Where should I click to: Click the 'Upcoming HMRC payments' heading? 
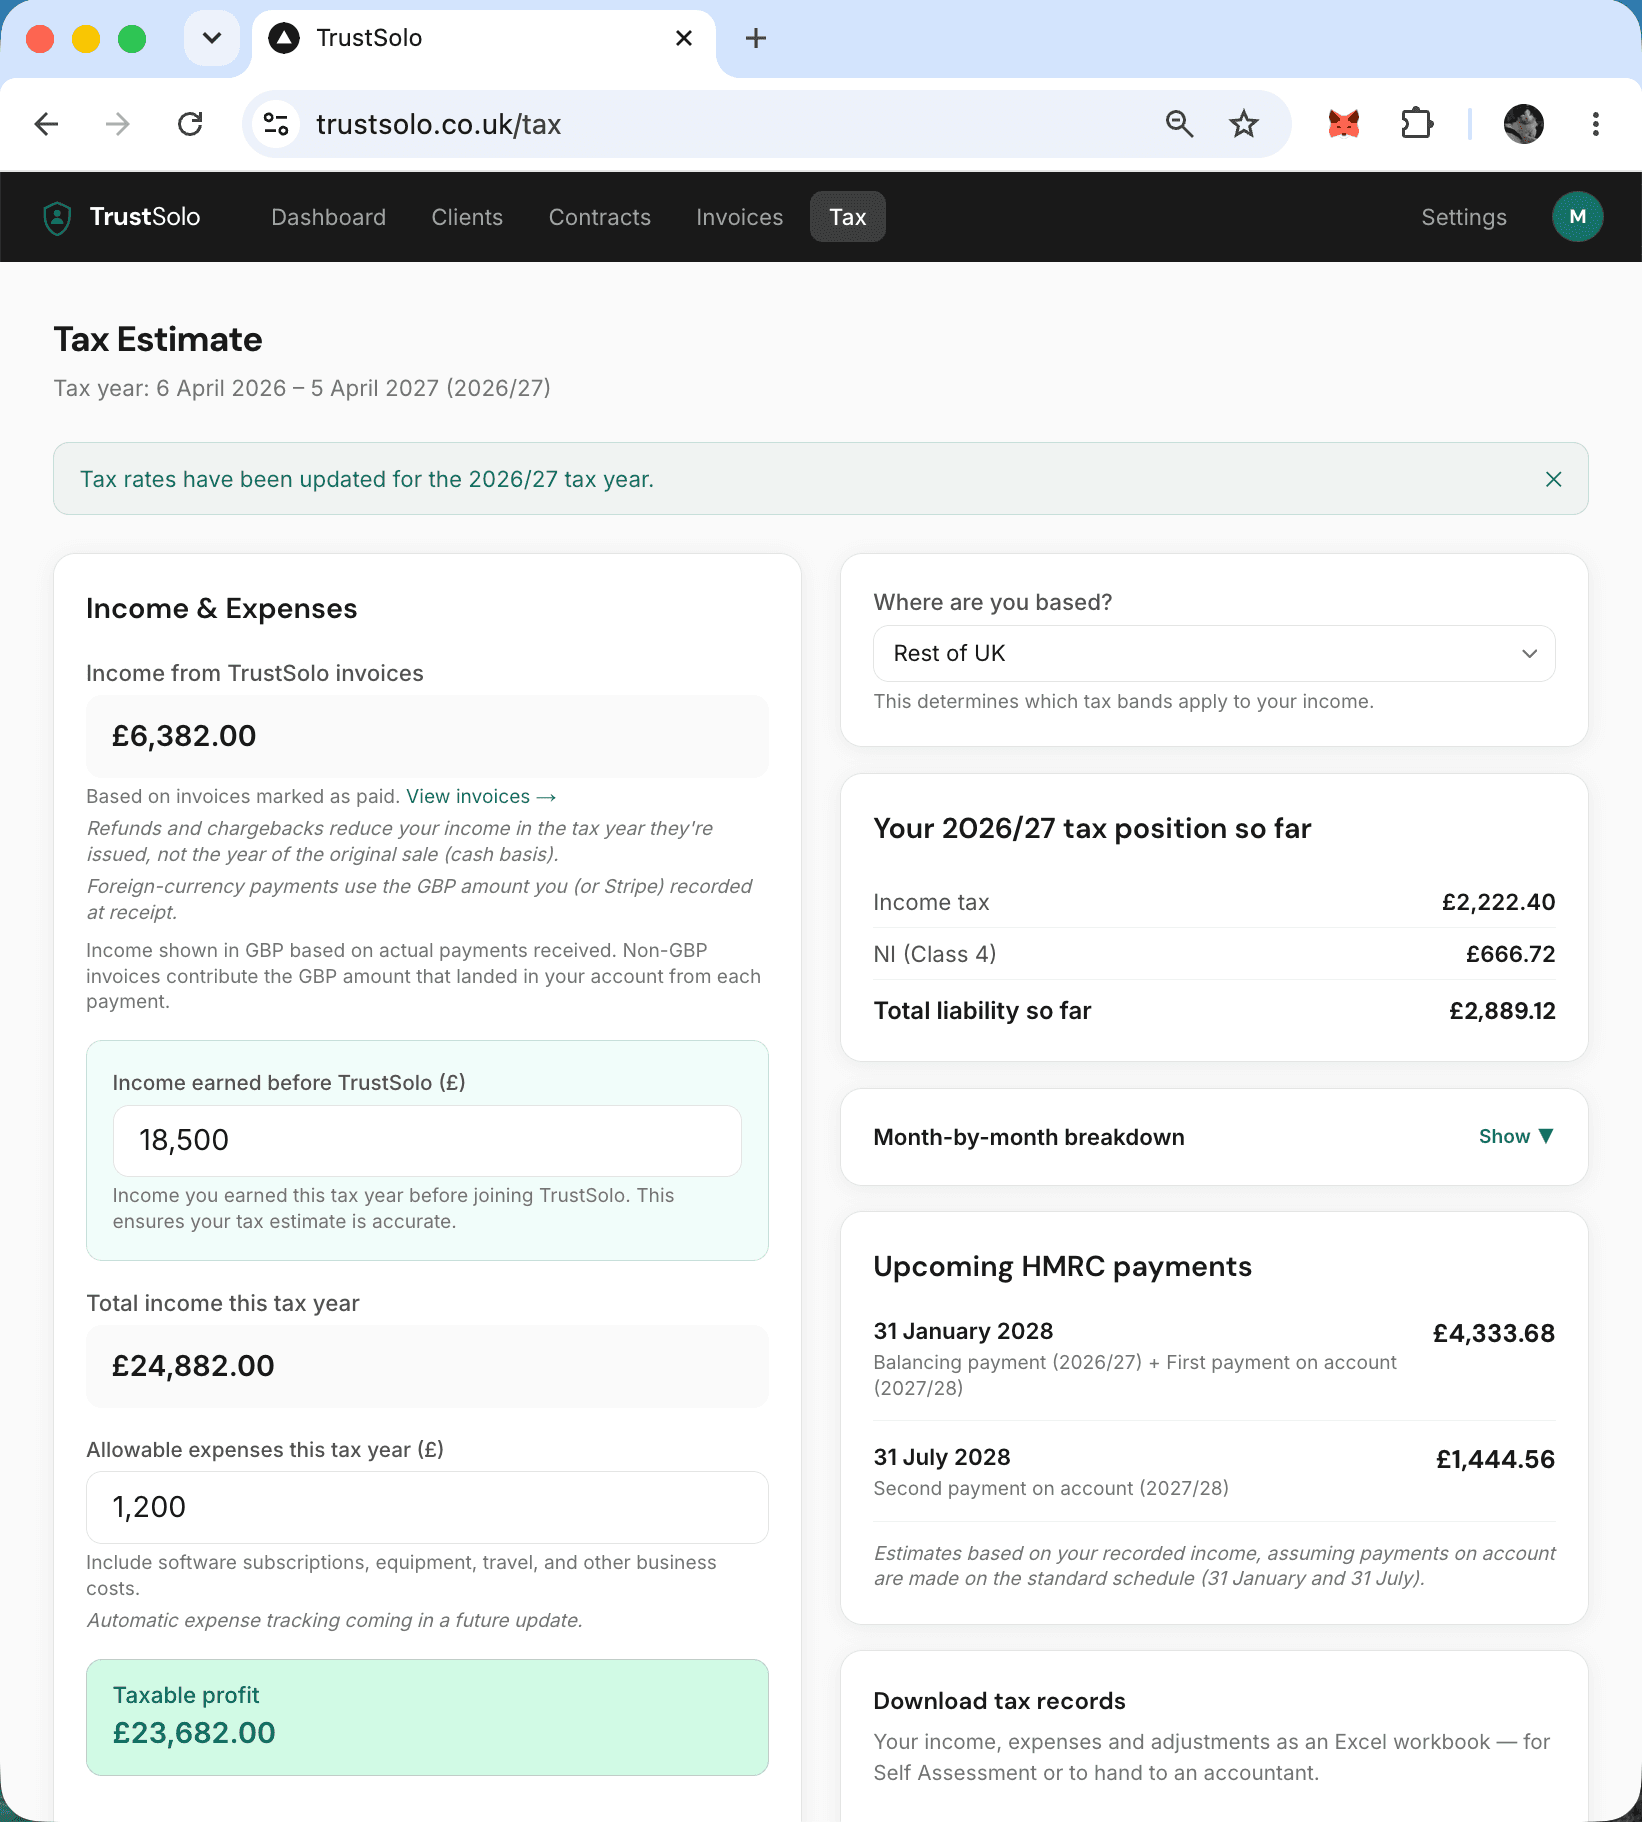point(1062,1267)
